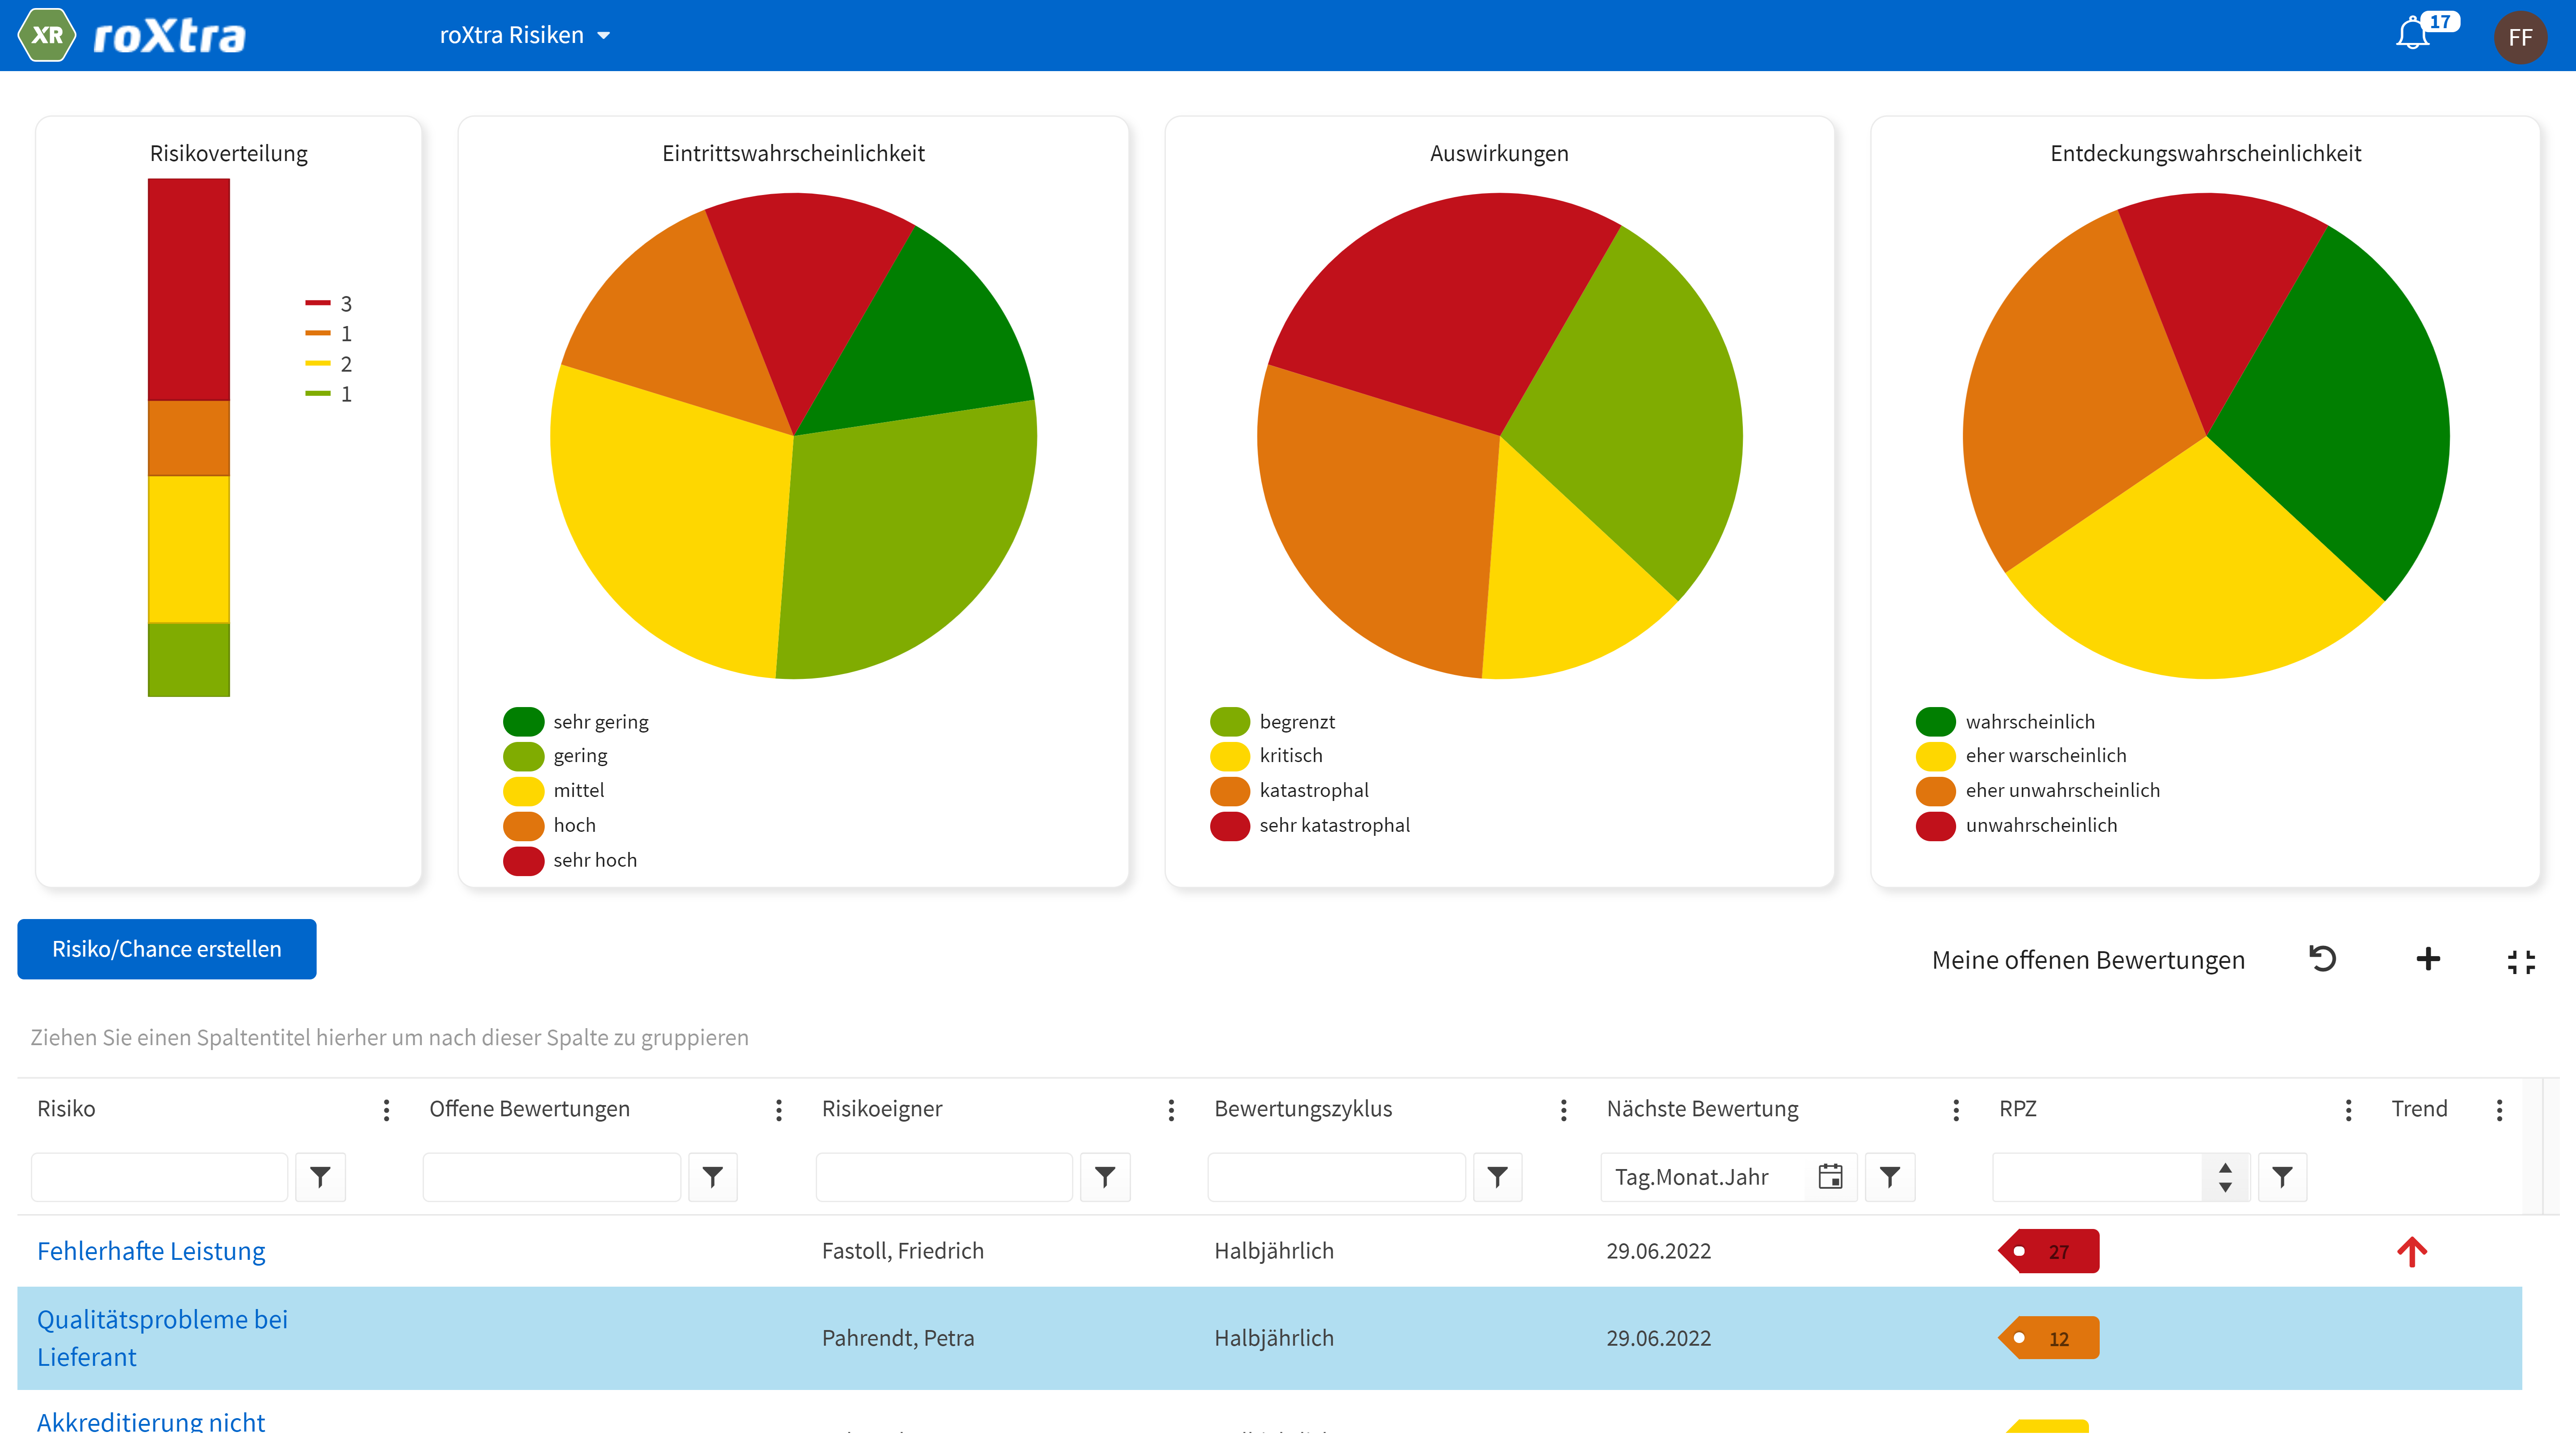Screen dimensions: 2576x1449
Task: Click the filter icon of the Risikoeigner column
Action: point(1105,1177)
